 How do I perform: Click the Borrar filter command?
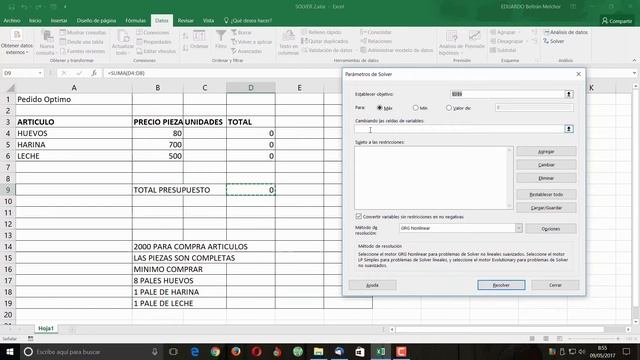(x=241, y=32)
